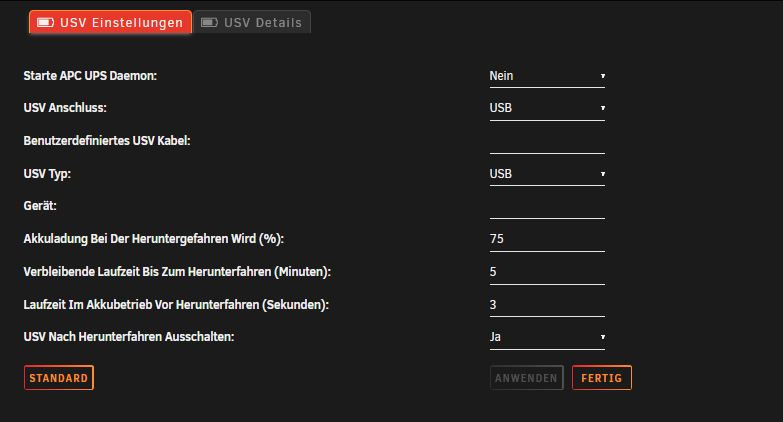Expand the USV Anschluss dropdown
Screen dimensions: 783x422
(x=547, y=109)
